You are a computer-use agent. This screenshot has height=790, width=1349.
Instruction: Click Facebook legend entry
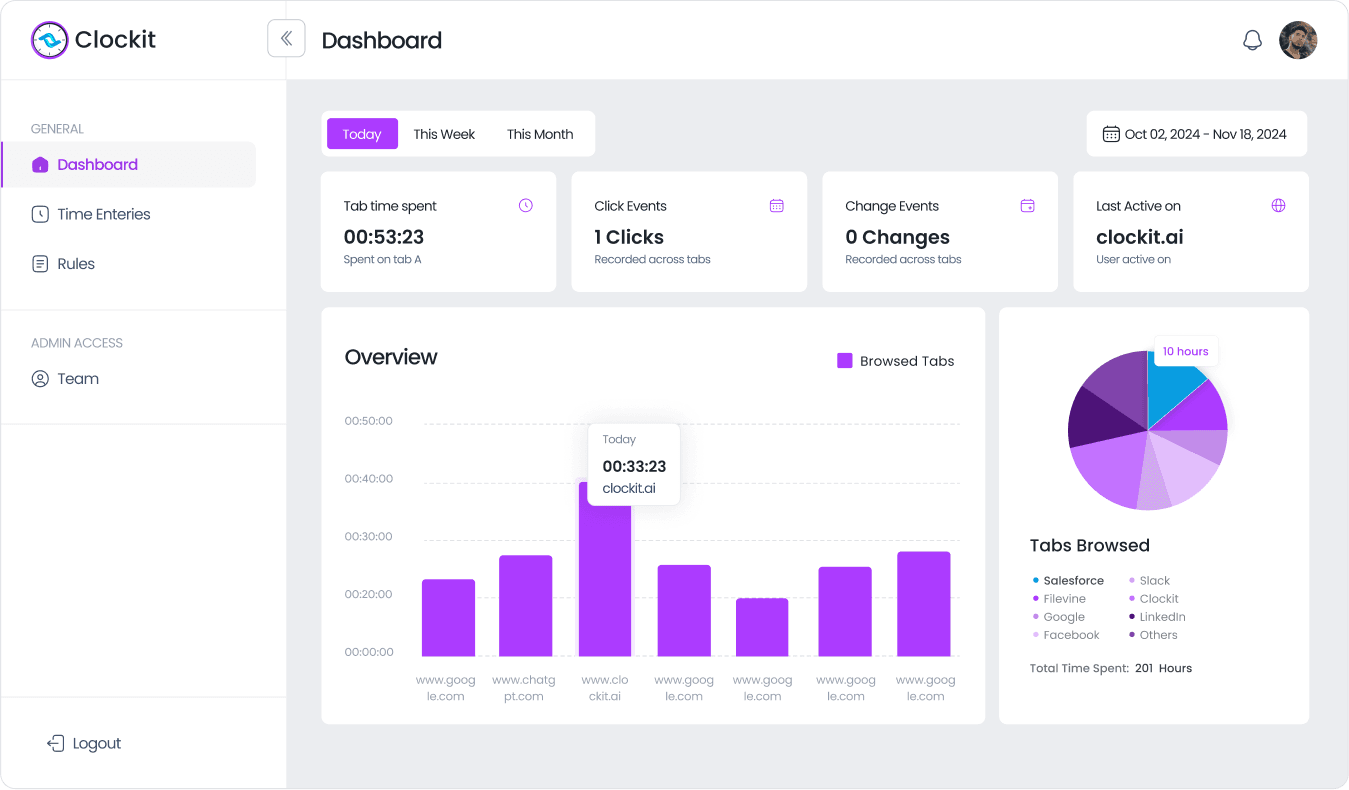click(1066, 635)
